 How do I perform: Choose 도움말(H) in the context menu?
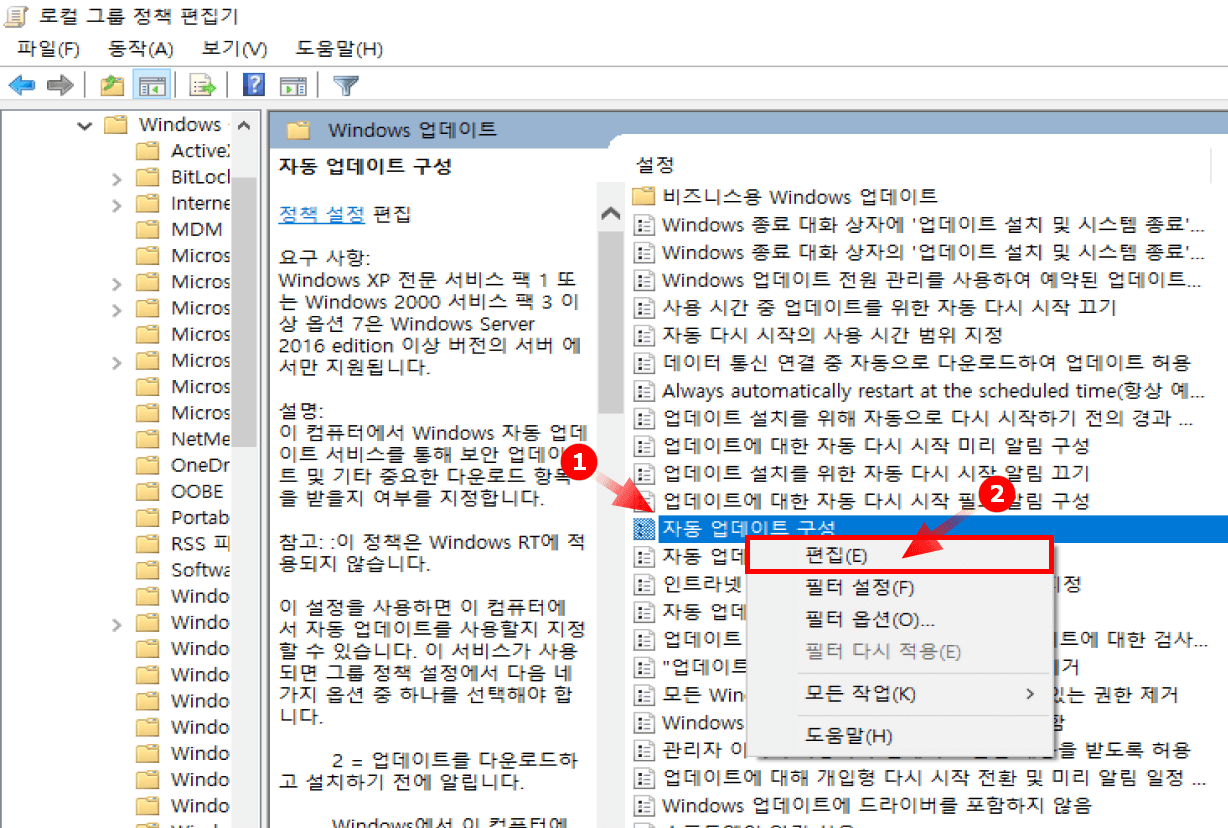pyautogui.click(x=900, y=736)
